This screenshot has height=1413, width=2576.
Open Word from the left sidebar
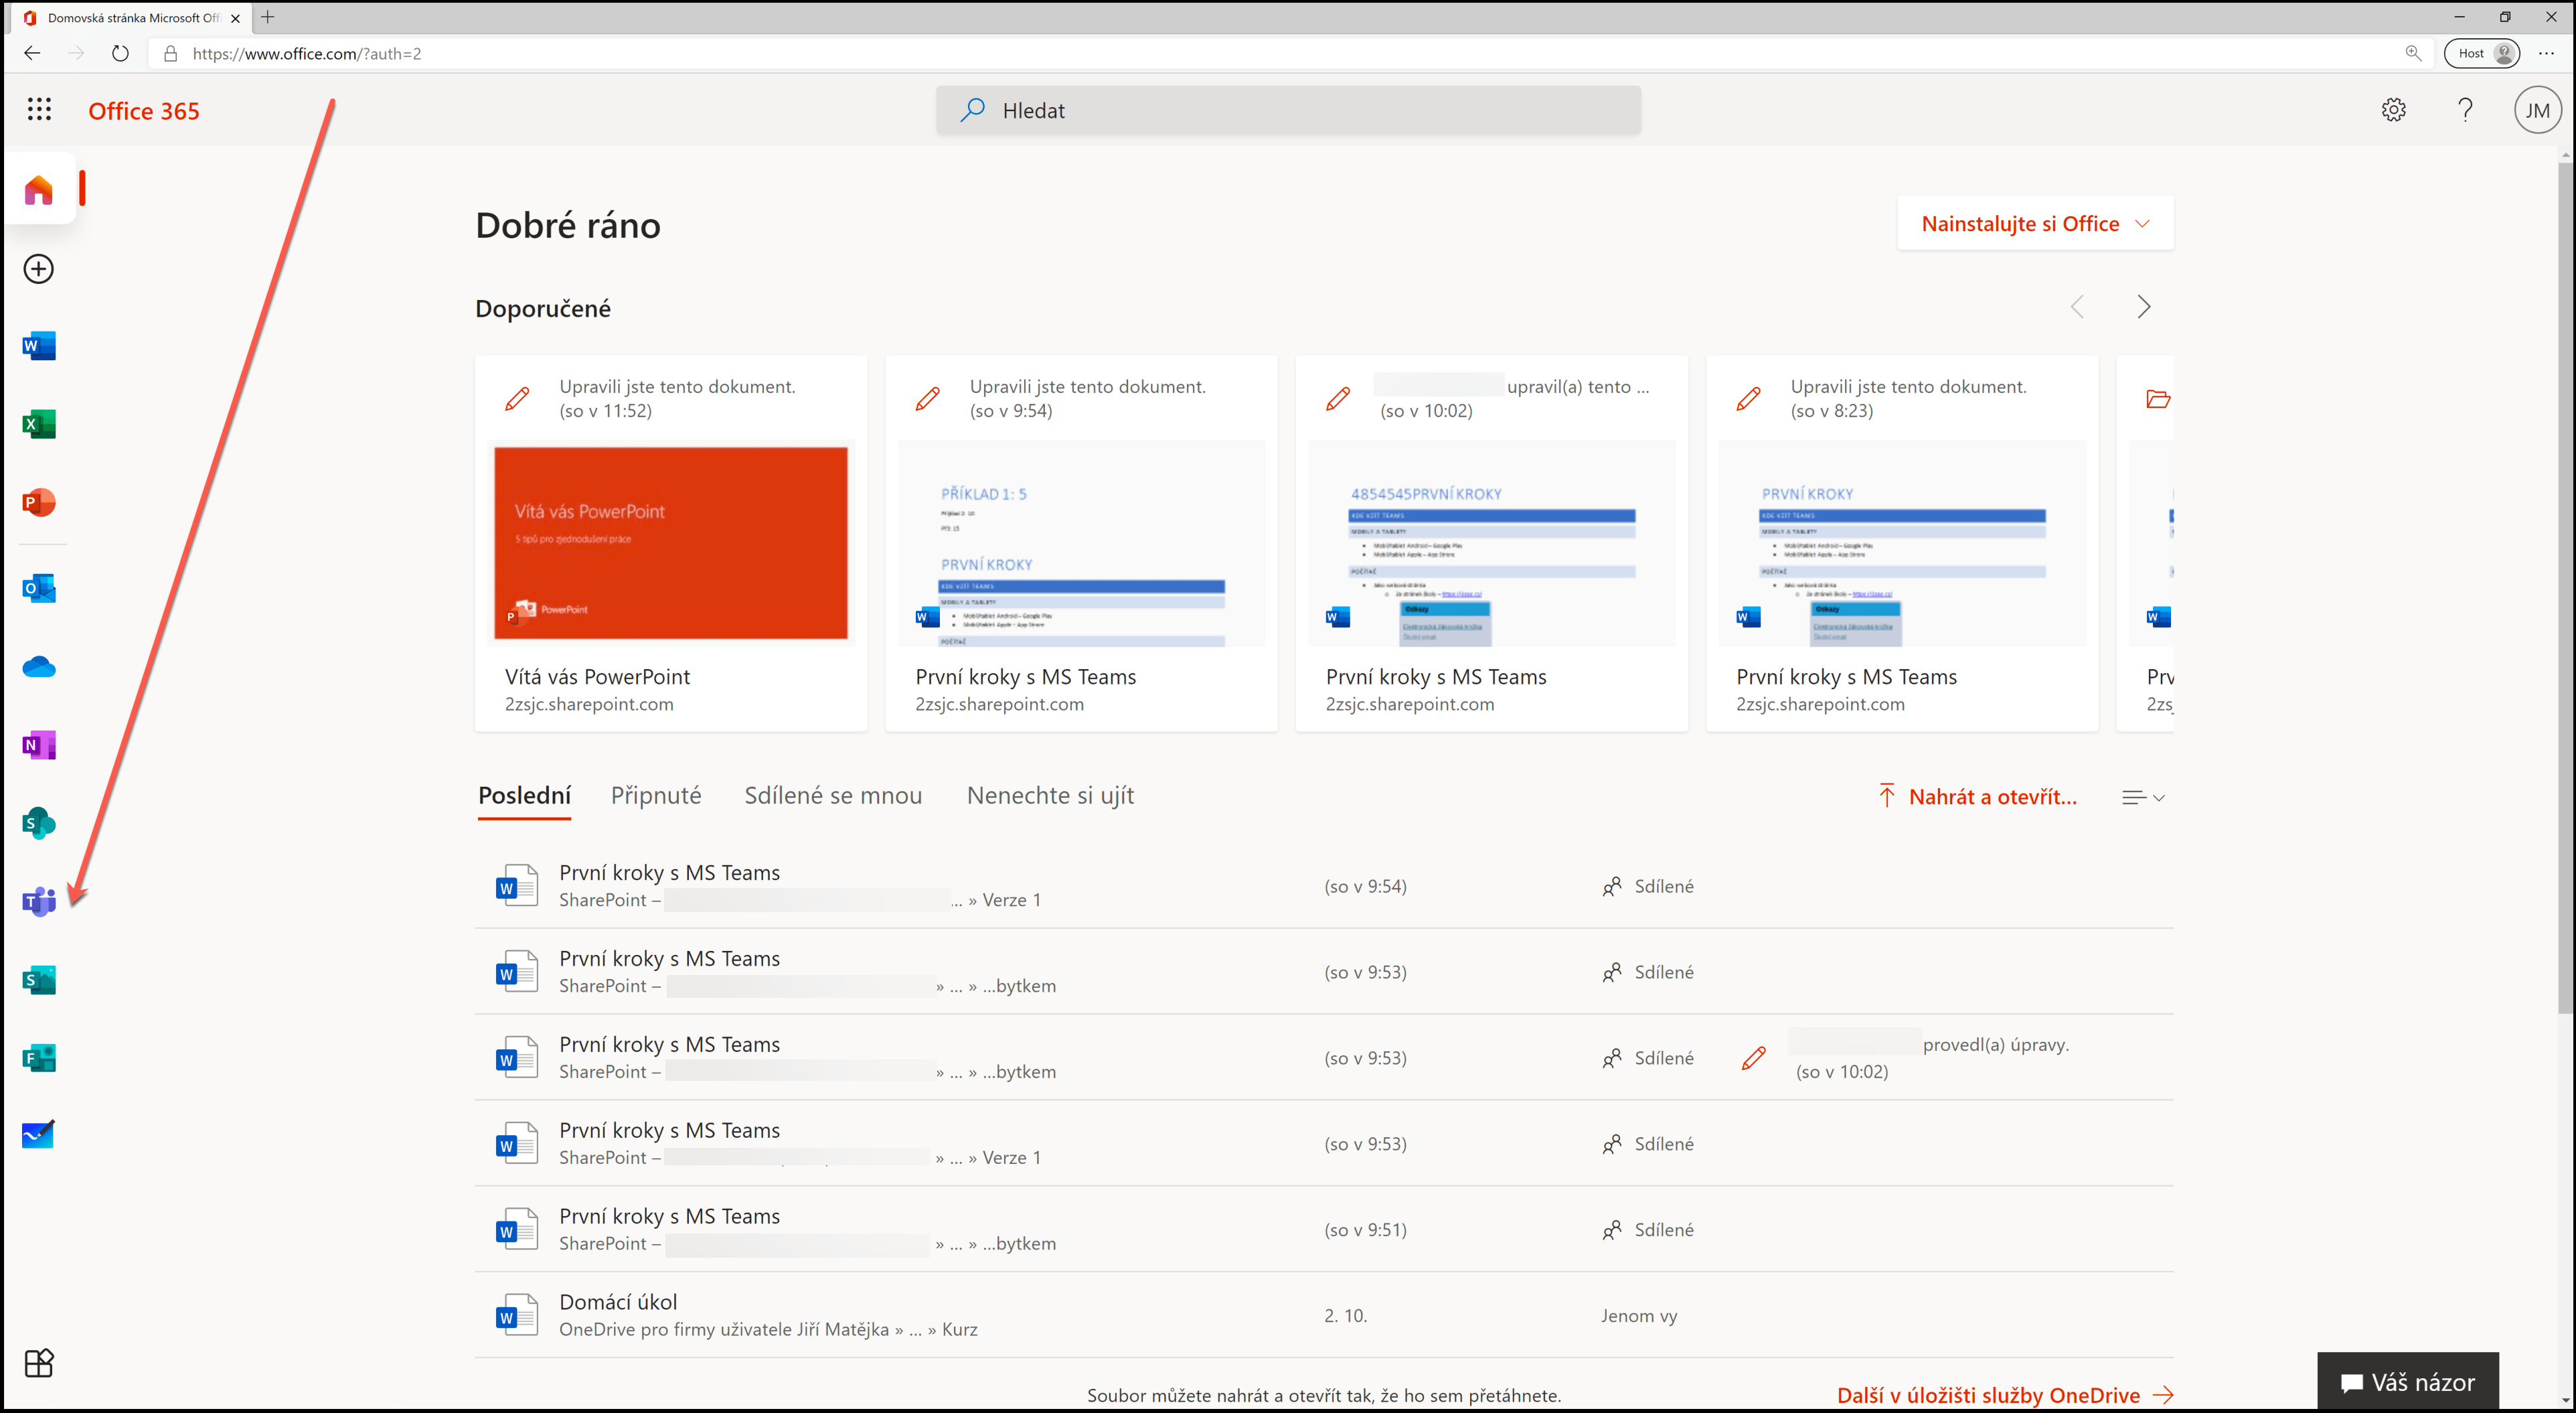[x=39, y=346]
